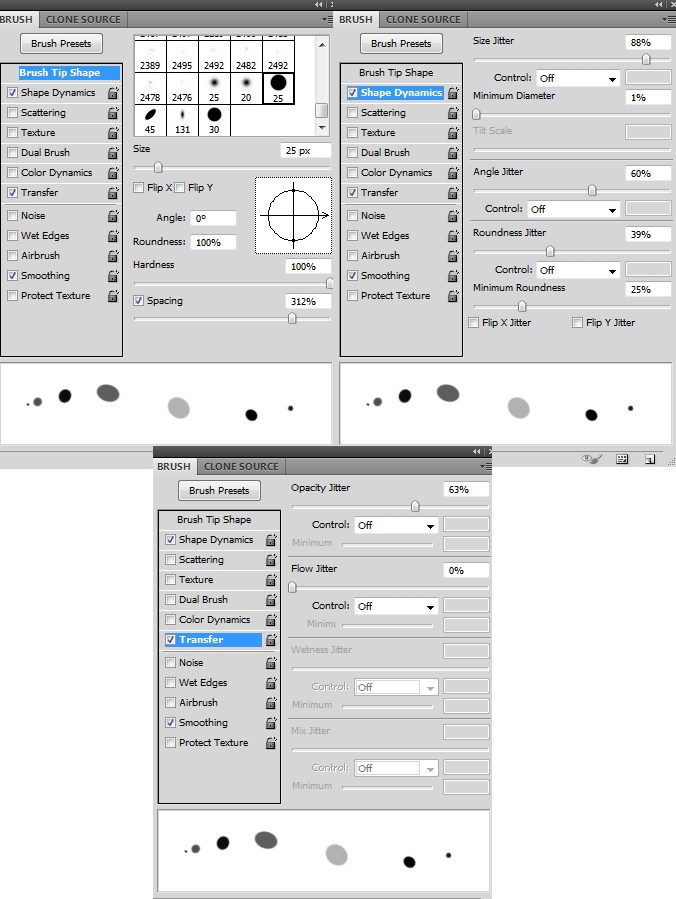Click brush tip list scroll-up arrow

click(x=322, y=44)
